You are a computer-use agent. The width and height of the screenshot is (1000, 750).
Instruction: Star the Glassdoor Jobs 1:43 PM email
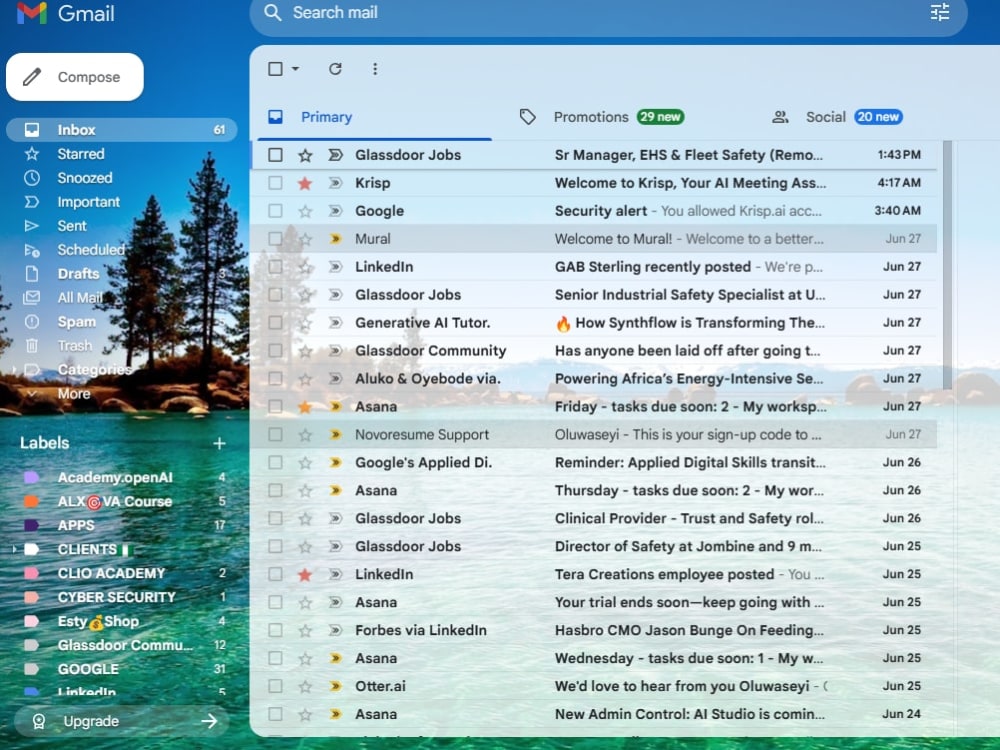[305, 155]
